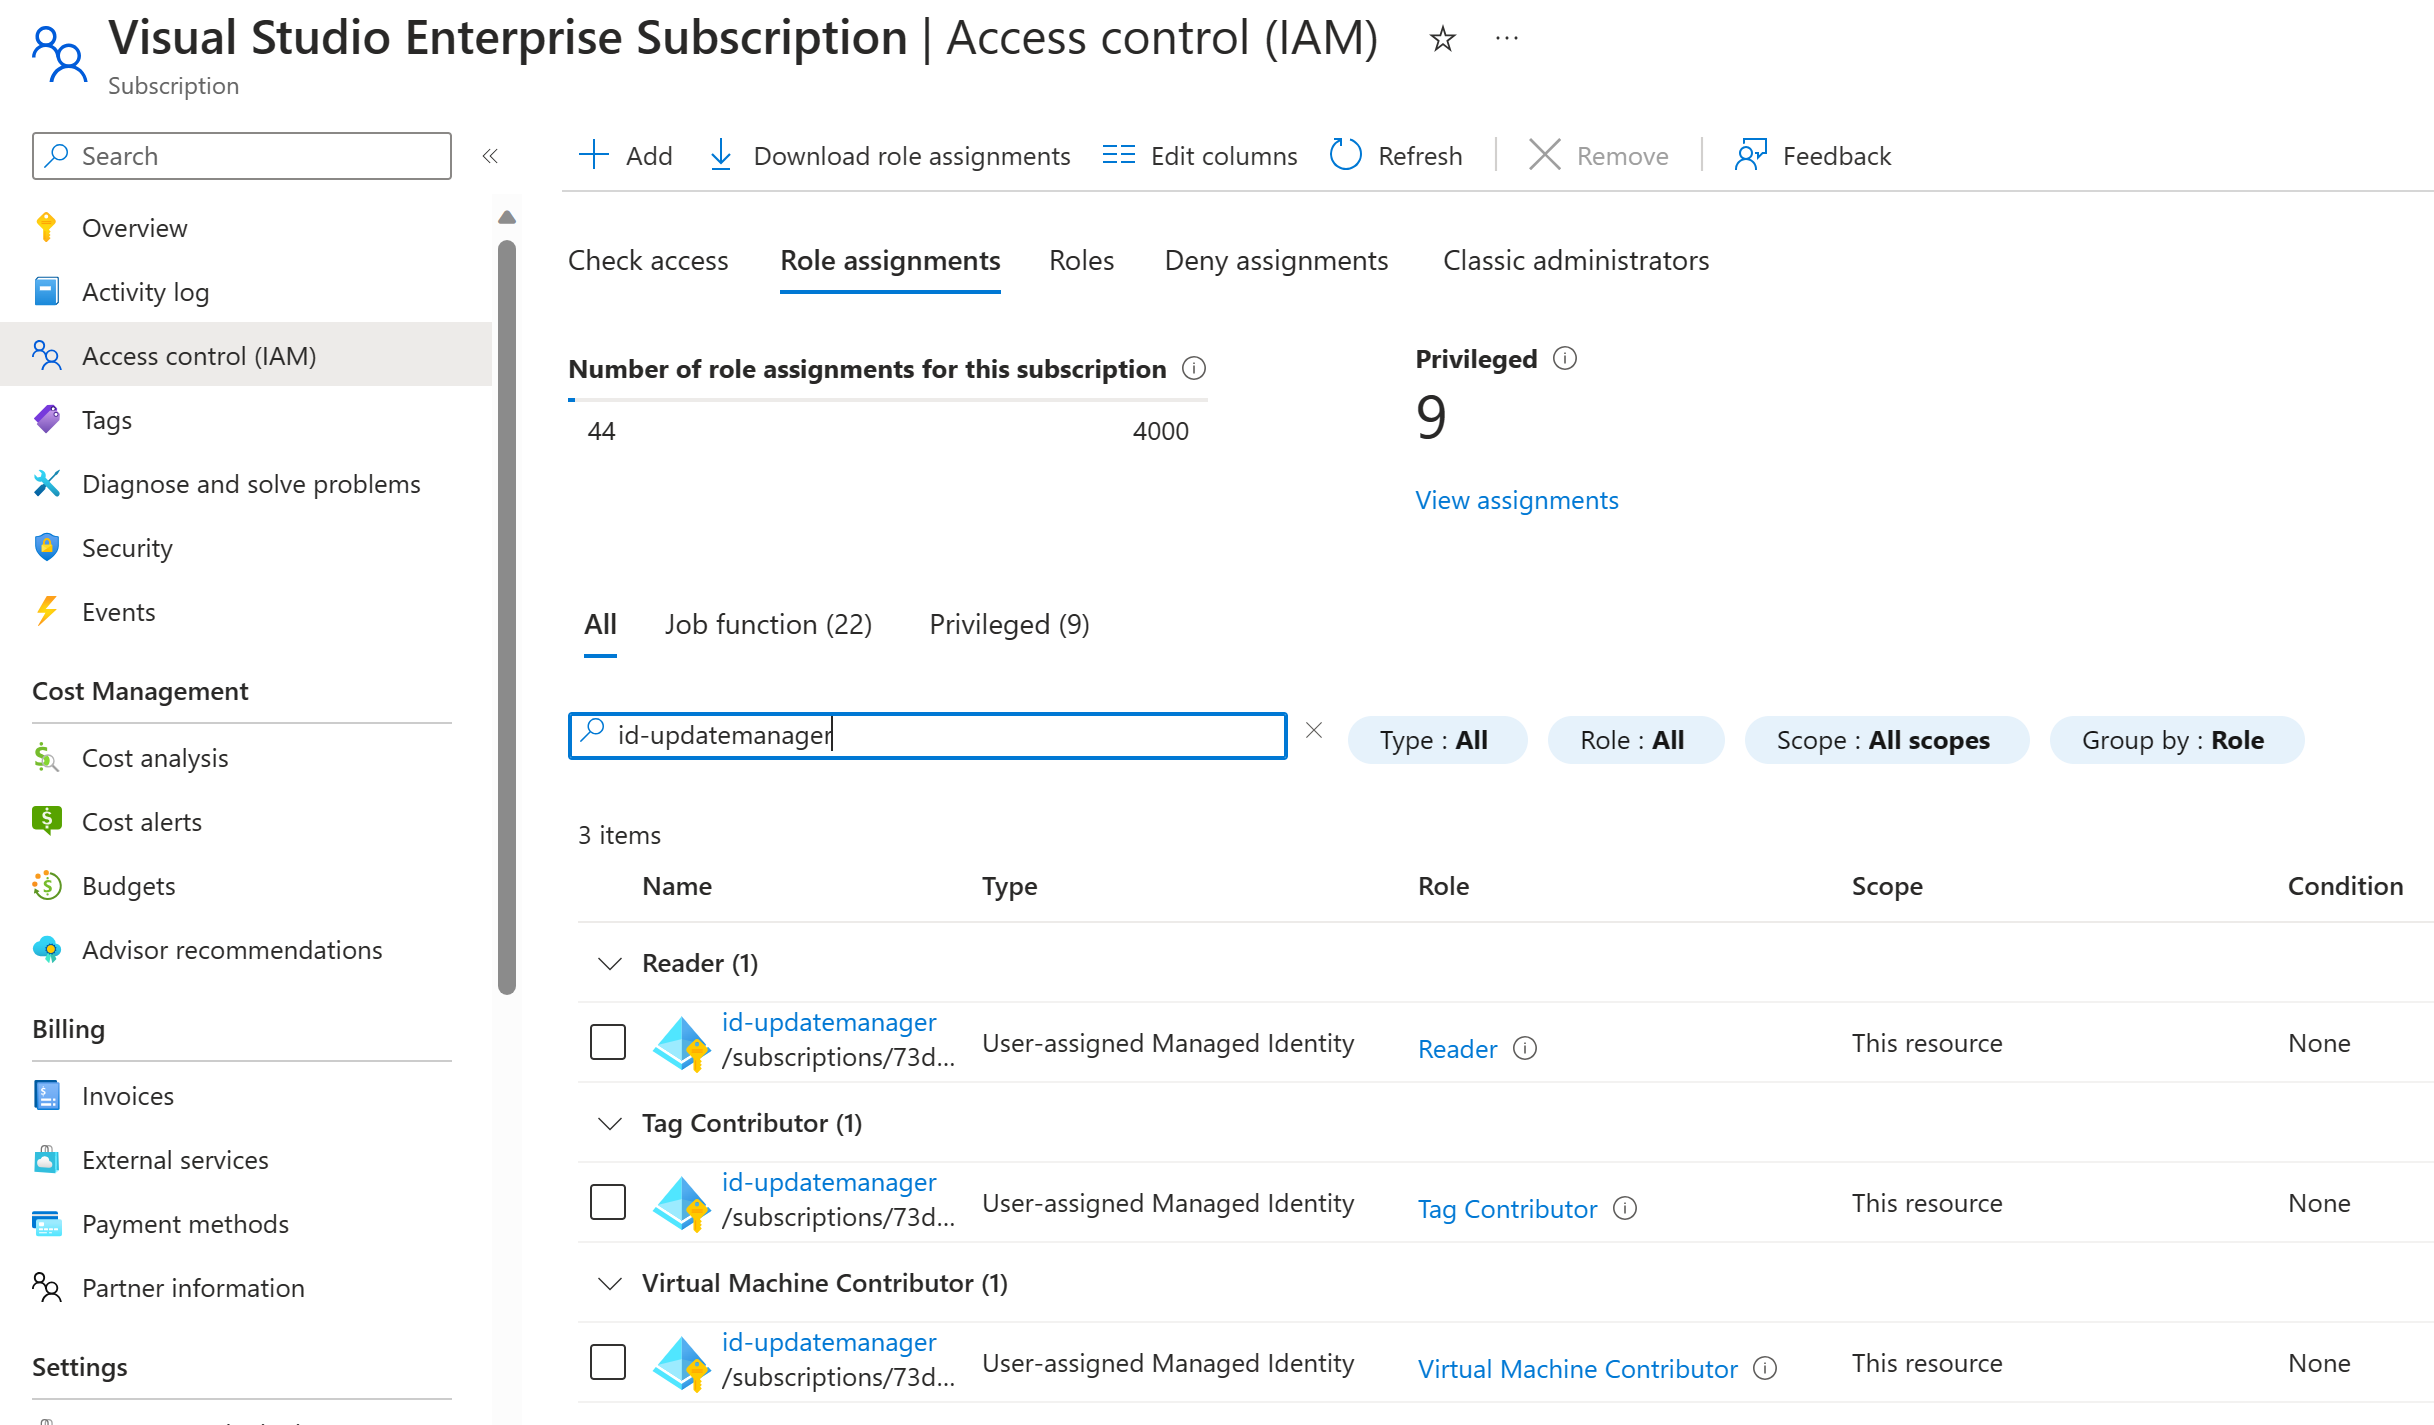Open the Scope : All scopes filter
This screenshot has height=1425, width=2434.
click(x=1886, y=740)
